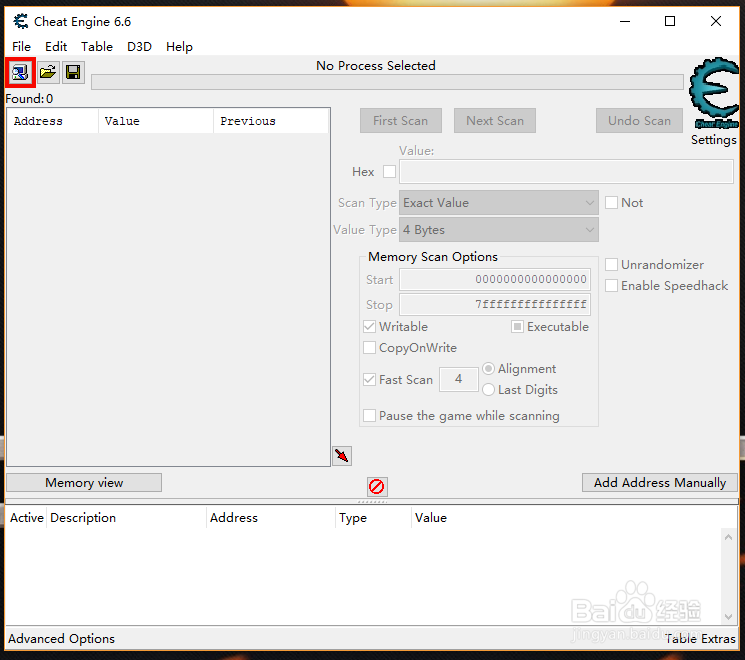Click the Previous column header
The width and height of the screenshot is (745, 660).
[271, 121]
